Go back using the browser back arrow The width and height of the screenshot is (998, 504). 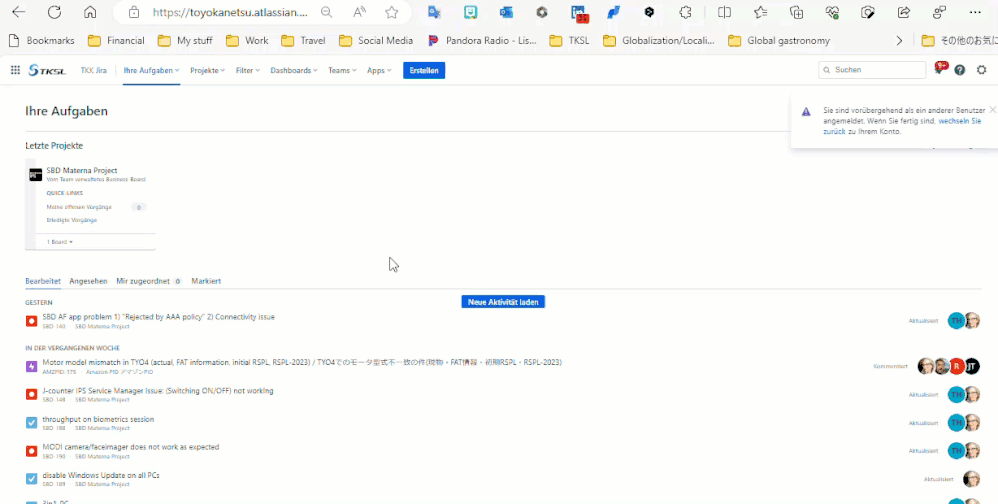coord(19,12)
